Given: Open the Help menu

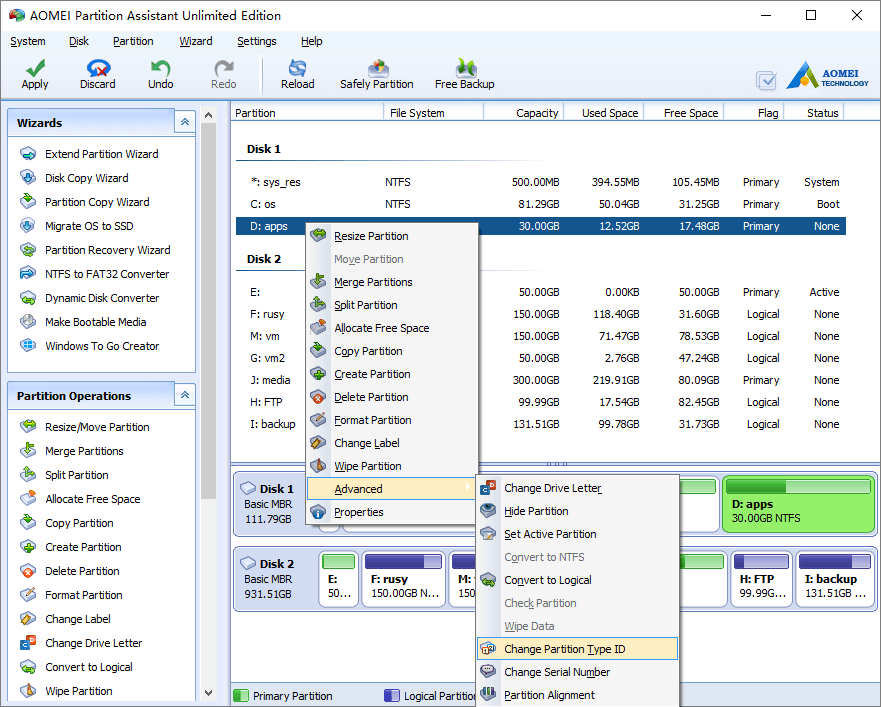Looking at the screenshot, I should click(x=311, y=41).
